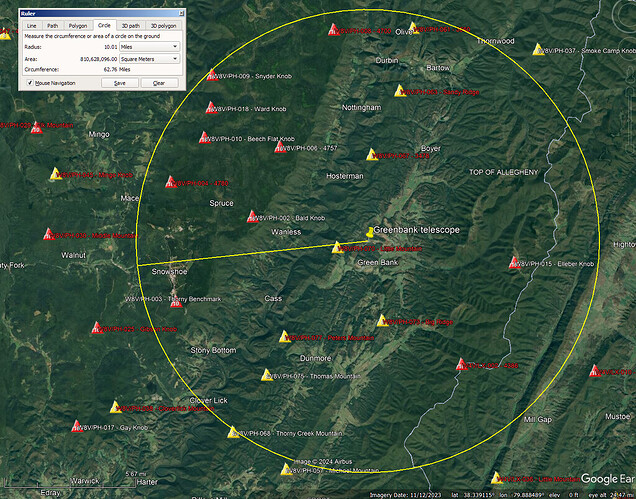Select the Peters Mountain PH-077 marker
Viewport: 636px width, 499px height.
pos(285,337)
